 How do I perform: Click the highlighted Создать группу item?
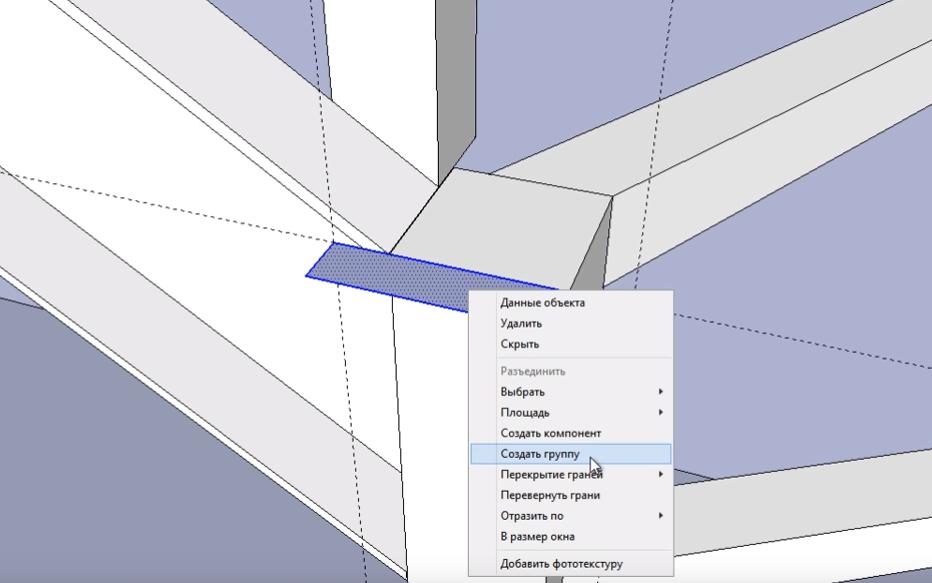pyautogui.click(x=540, y=454)
